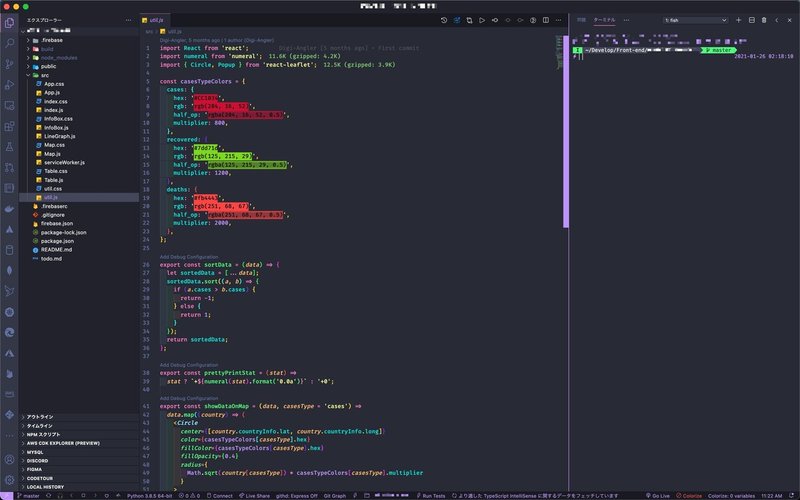Viewport: 800px width, 500px height.
Task: Open the Search view in activity bar
Action: click(x=9, y=43)
